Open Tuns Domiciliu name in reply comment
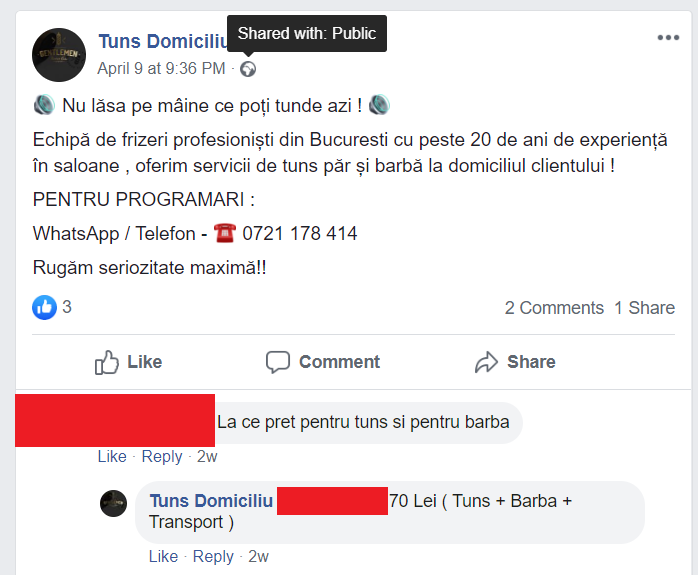Screen dimensions: 698x575 pyautogui.click(x=211, y=501)
